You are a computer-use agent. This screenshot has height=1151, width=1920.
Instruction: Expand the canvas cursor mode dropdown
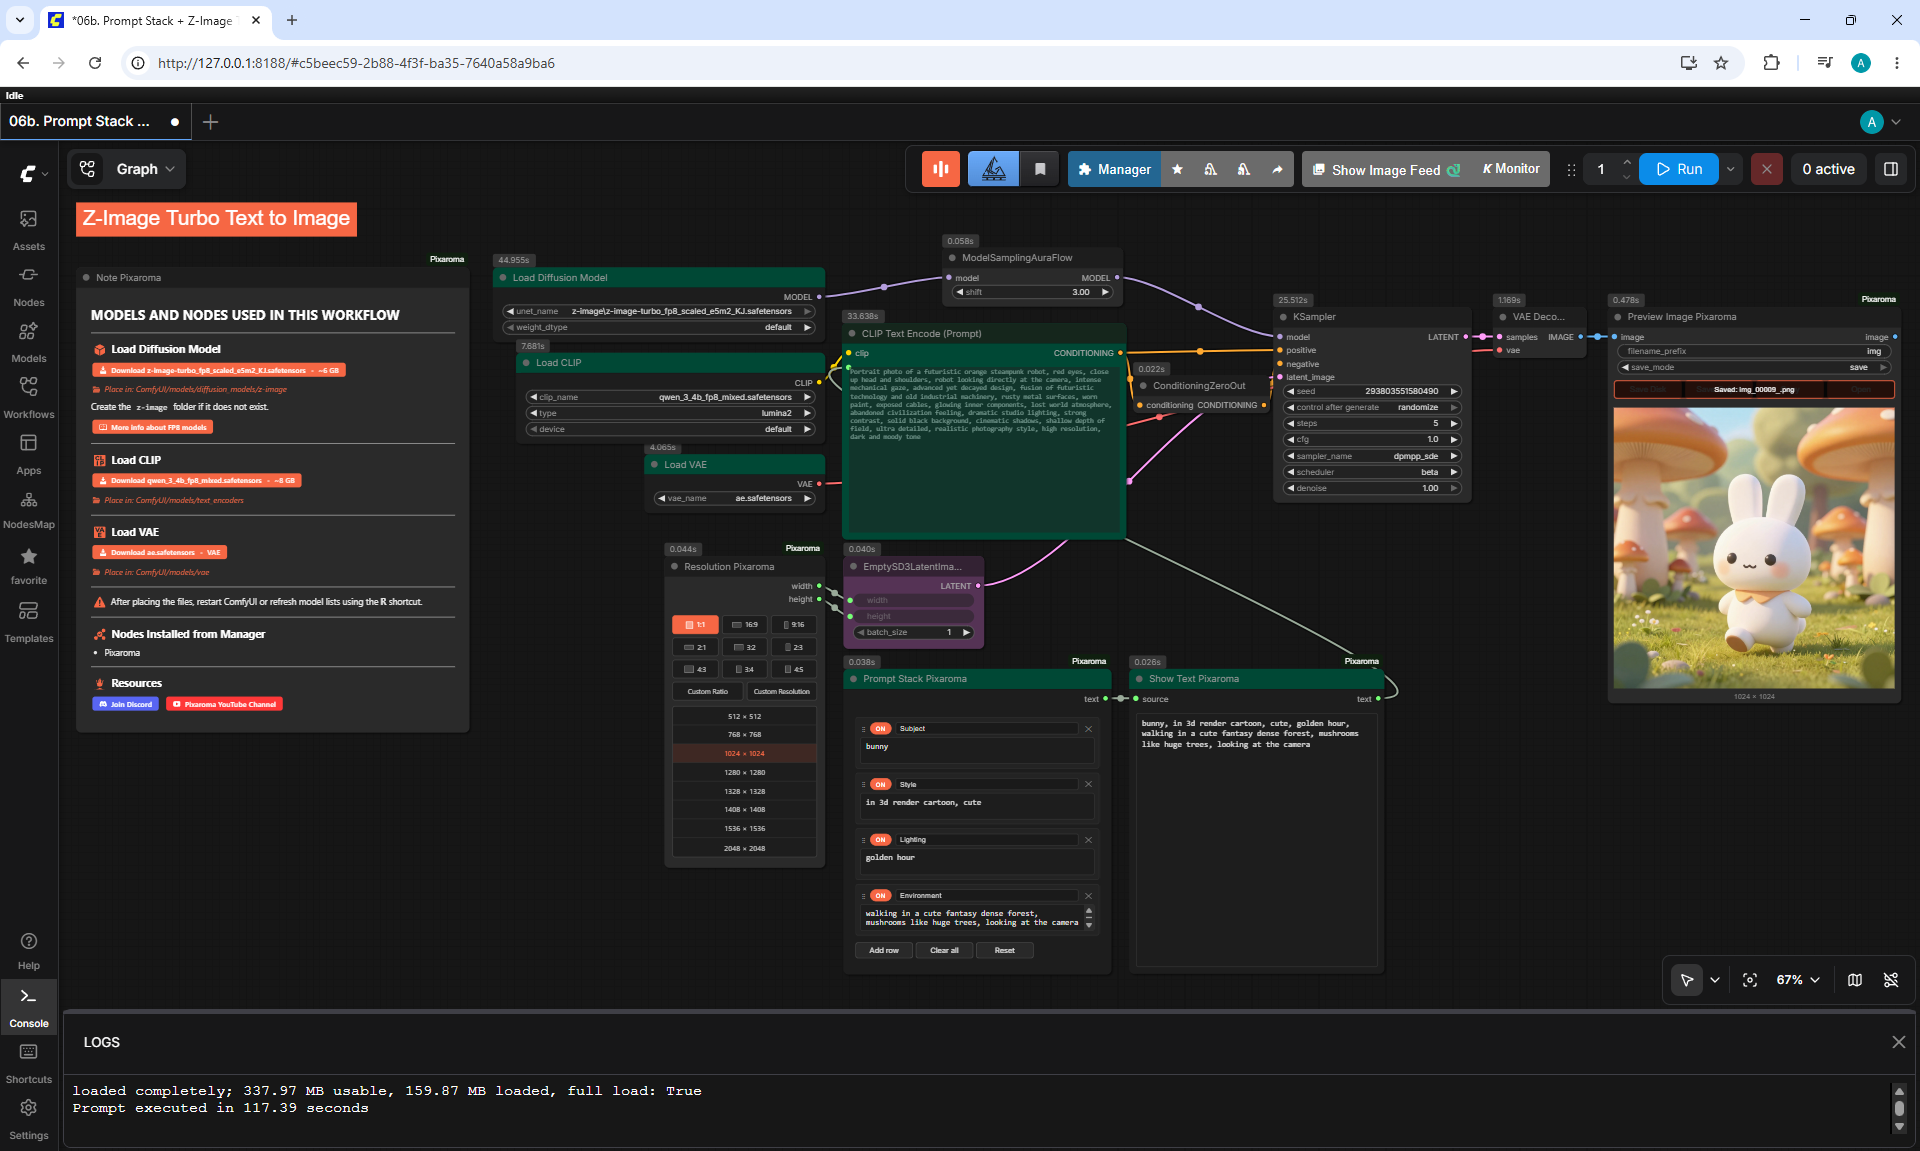tap(1715, 980)
